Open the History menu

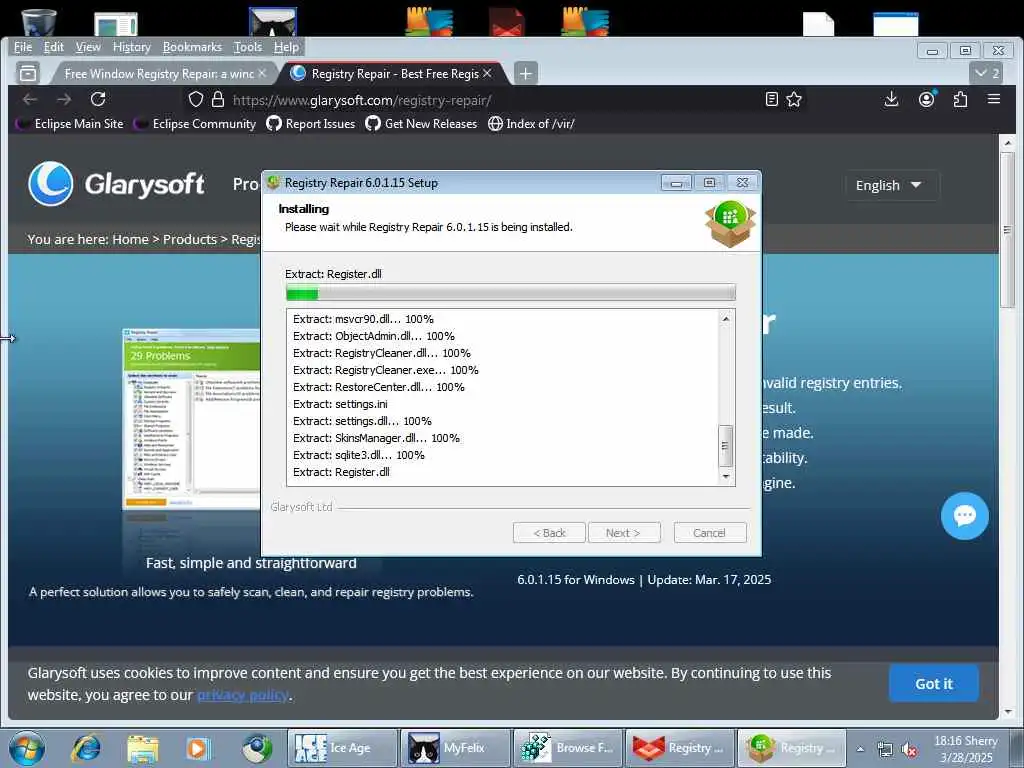[x=131, y=47]
